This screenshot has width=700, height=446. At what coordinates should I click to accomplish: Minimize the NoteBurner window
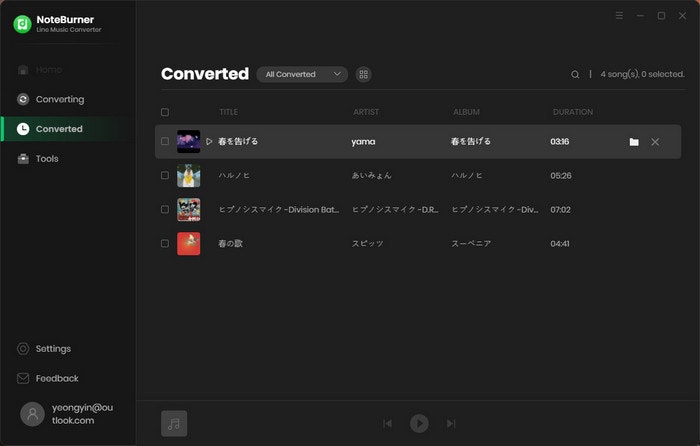click(x=640, y=16)
